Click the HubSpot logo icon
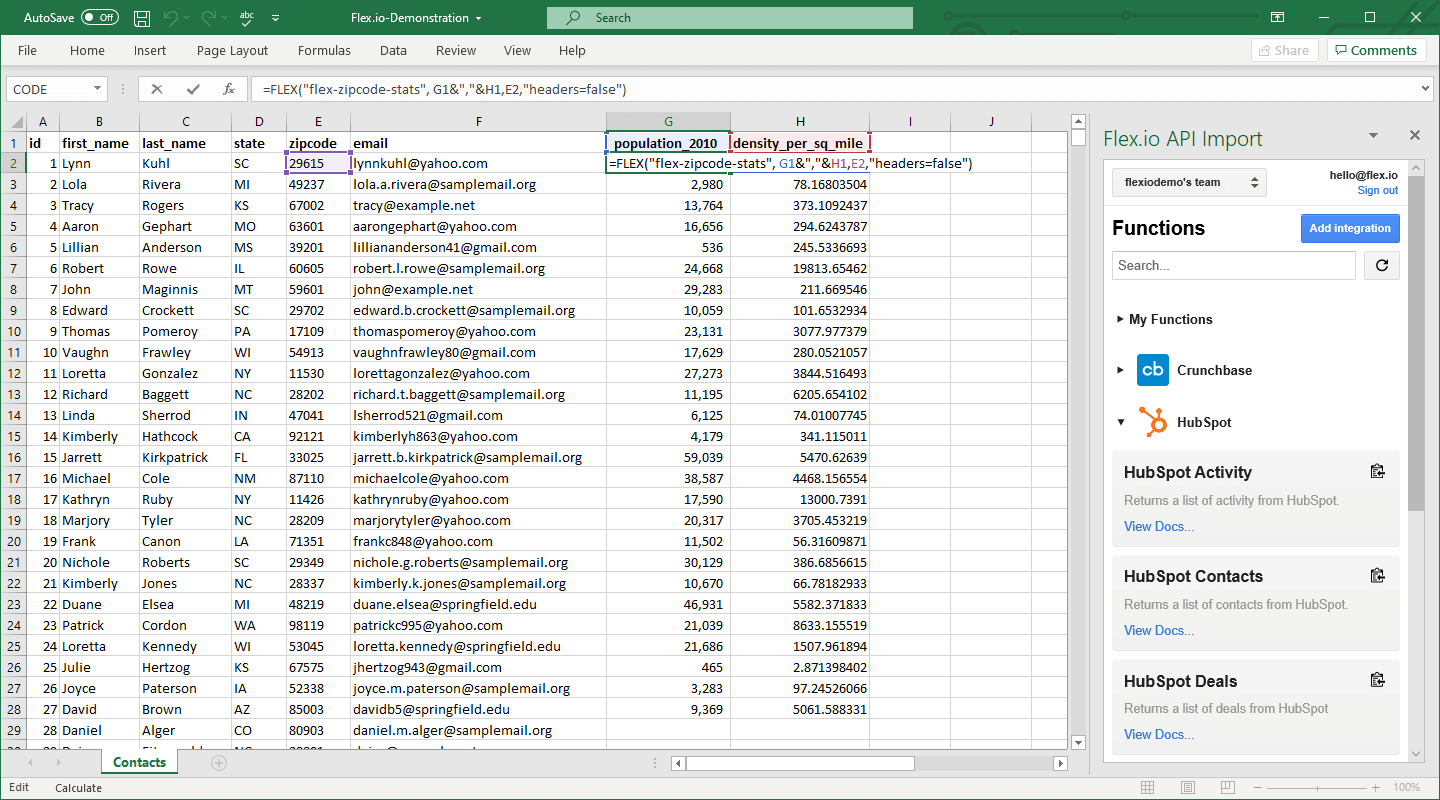This screenshot has height=800, width=1440. [x=1153, y=422]
